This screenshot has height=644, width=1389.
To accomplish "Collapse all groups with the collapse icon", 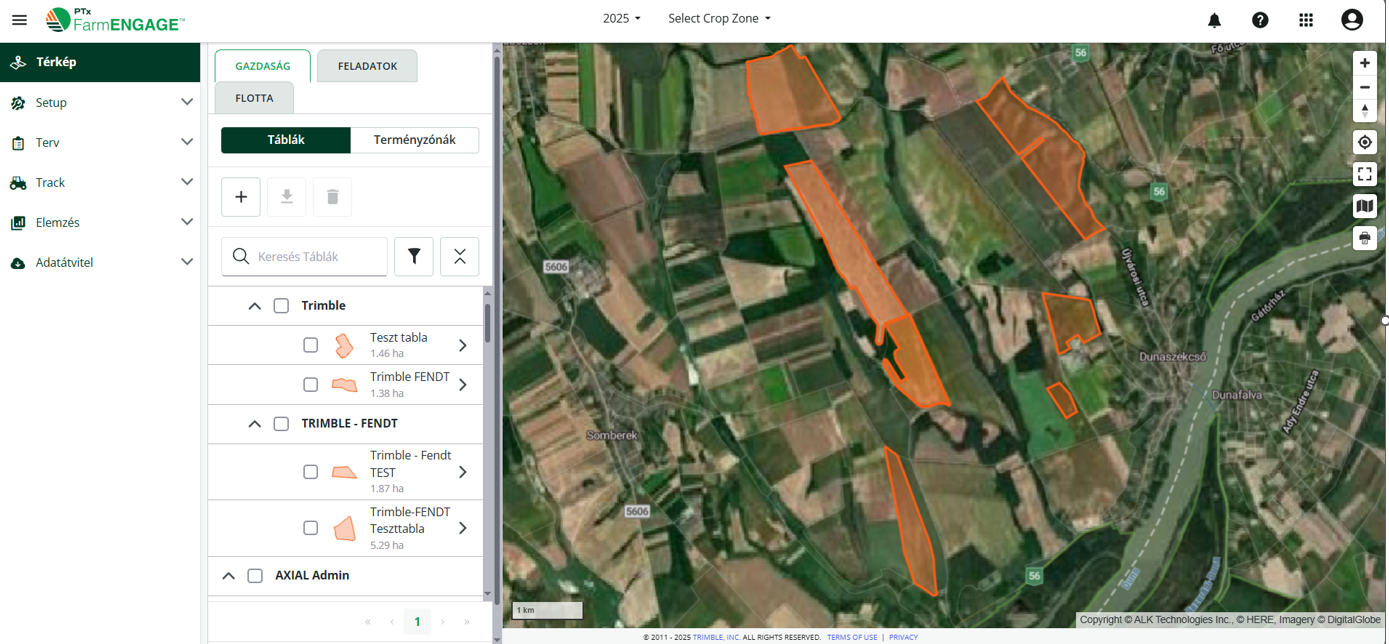I will click(460, 257).
